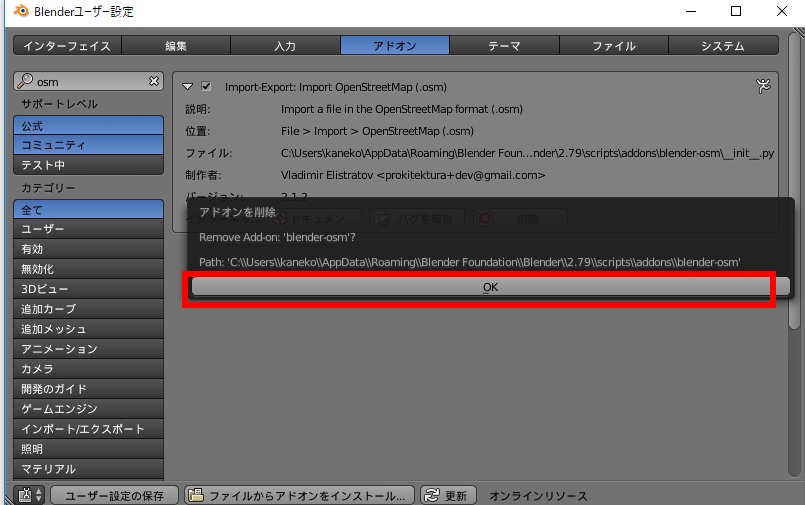Viewport: 805px width, 505px height.
Task: Select the 全て category
Action: pos(88,209)
